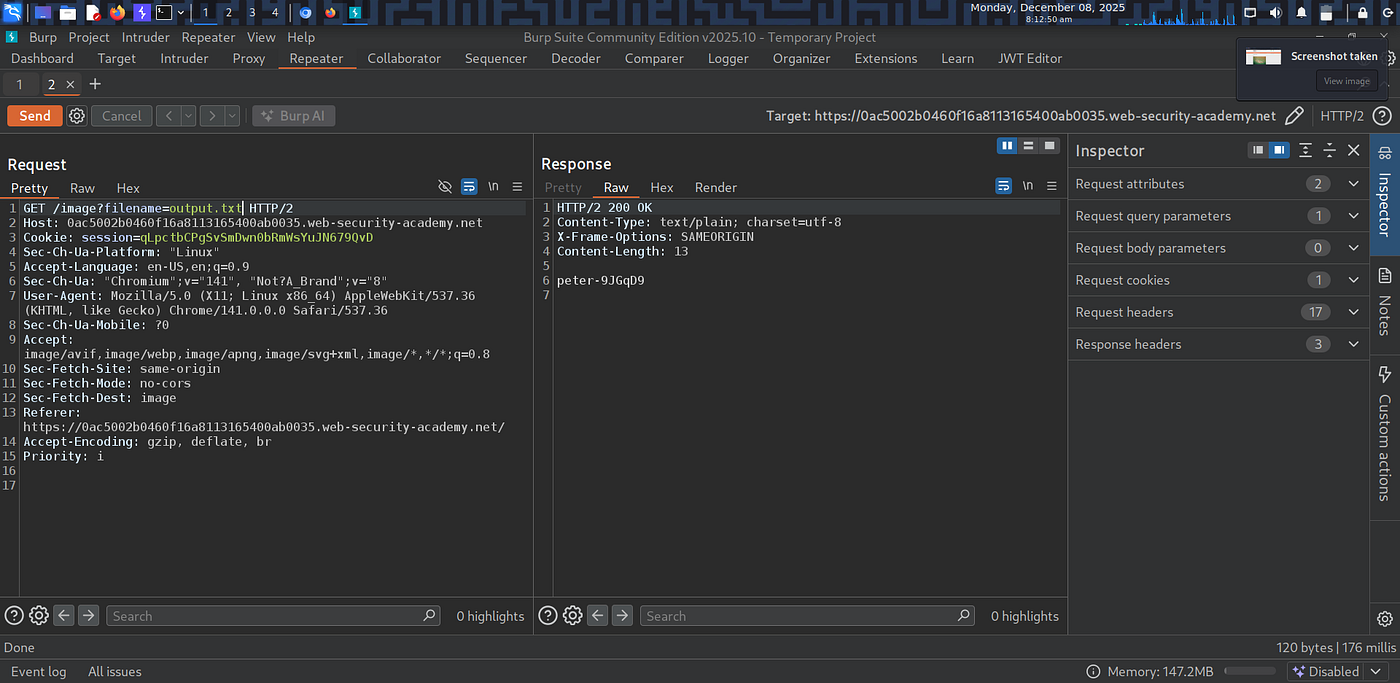
Task: Go to previous response search match
Action: point(598,616)
